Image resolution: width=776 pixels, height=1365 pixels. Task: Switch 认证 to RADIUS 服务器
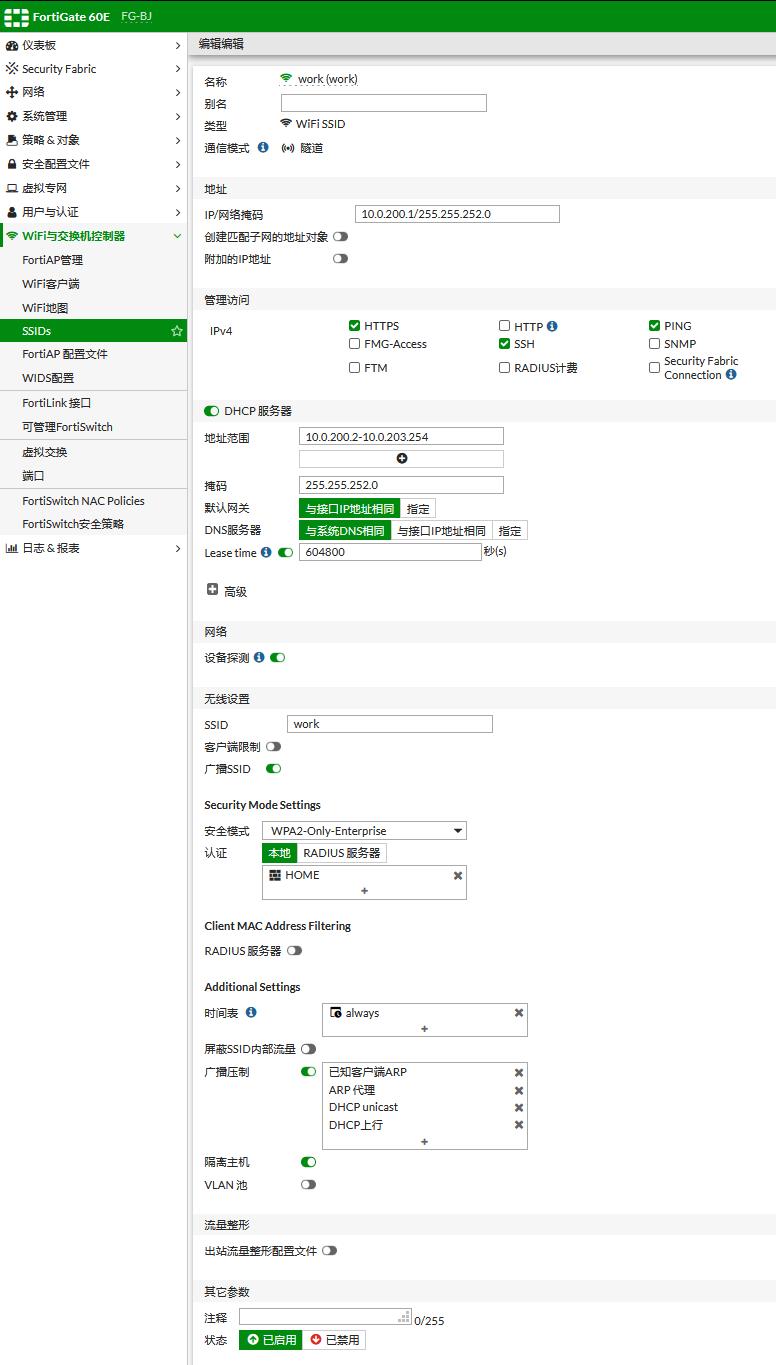[342, 853]
